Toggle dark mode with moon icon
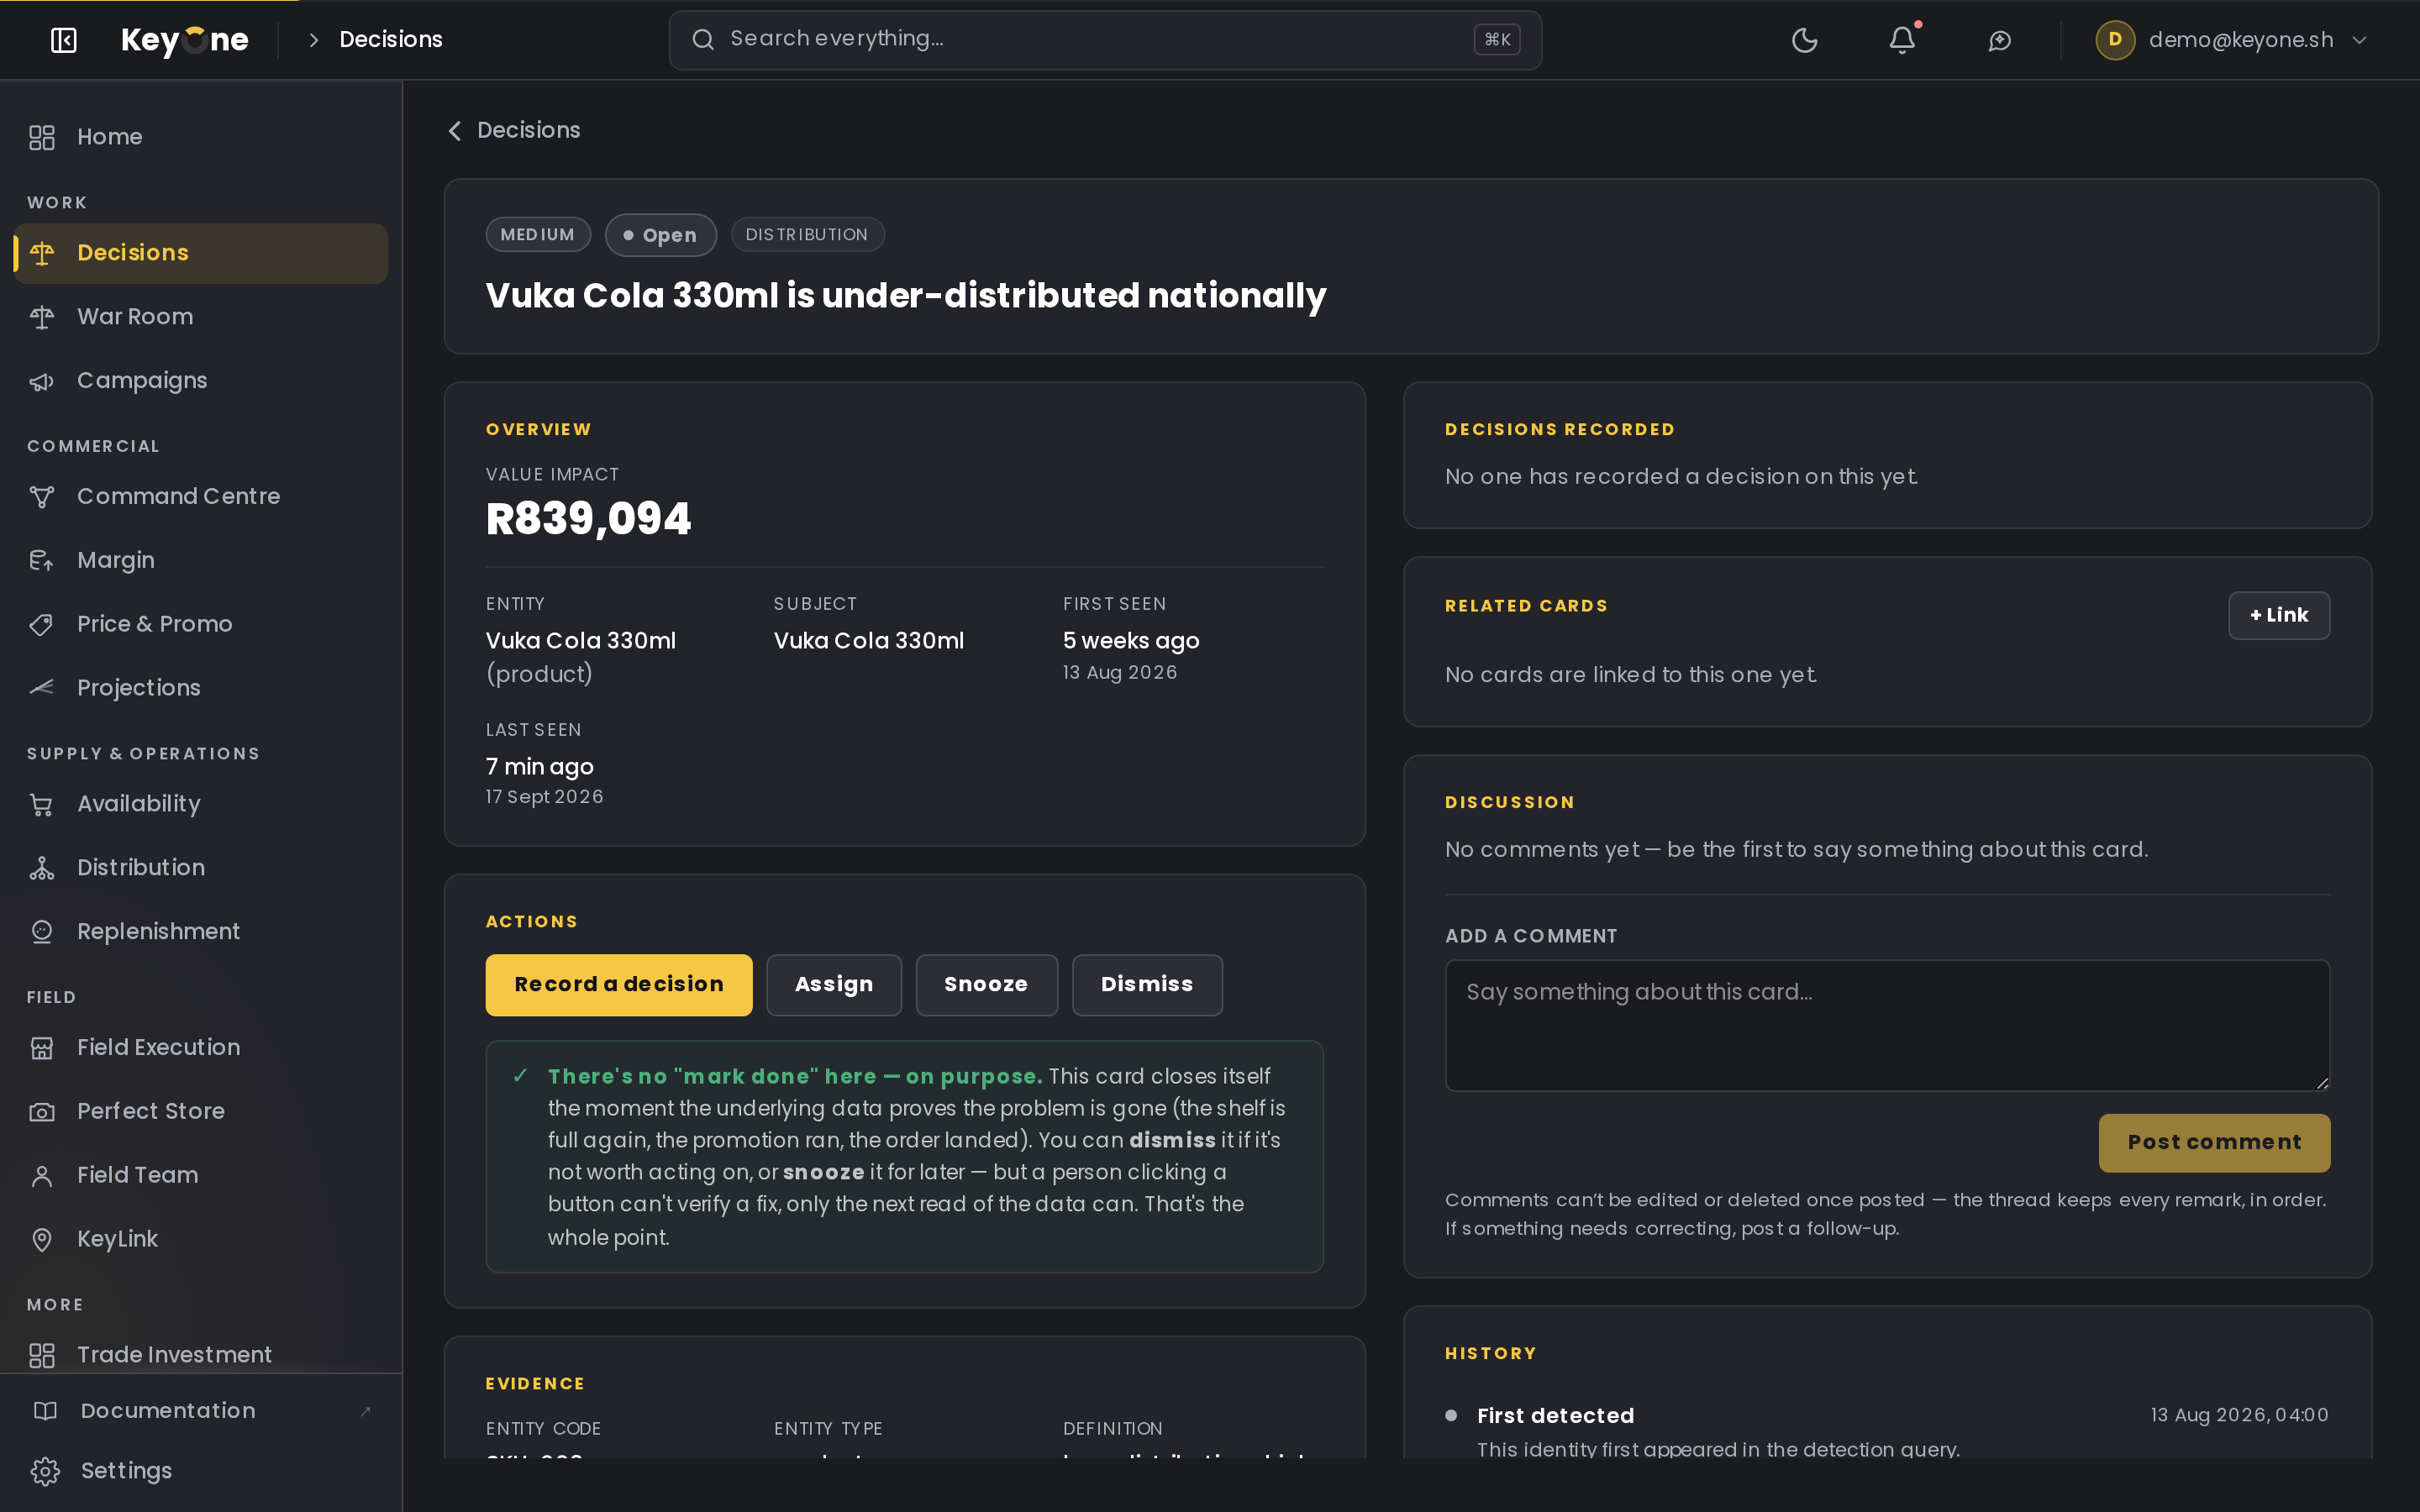Image resolution: width=2420 pixels, height=1512 pixels. pyautogui.click(x=1804, y=40)
